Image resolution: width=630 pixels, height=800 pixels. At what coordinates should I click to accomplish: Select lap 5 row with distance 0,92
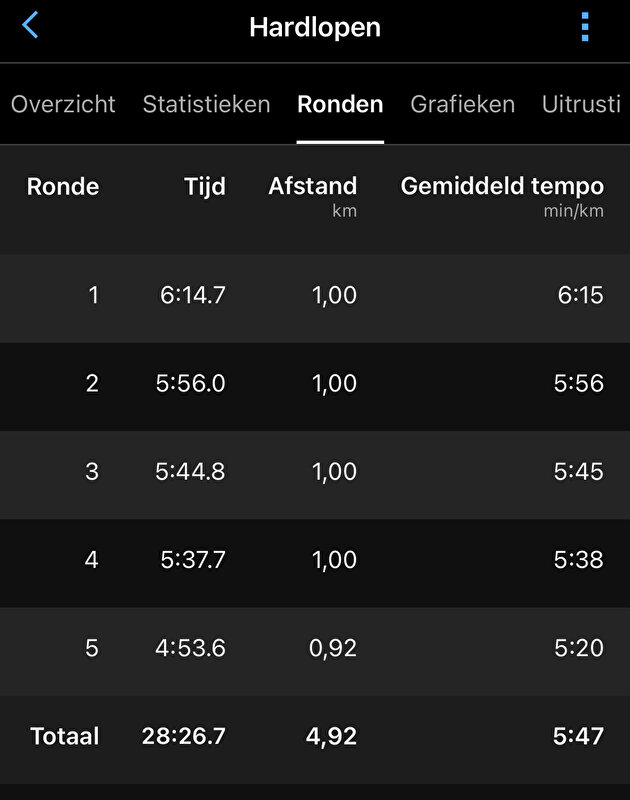(x=315, y=648)
